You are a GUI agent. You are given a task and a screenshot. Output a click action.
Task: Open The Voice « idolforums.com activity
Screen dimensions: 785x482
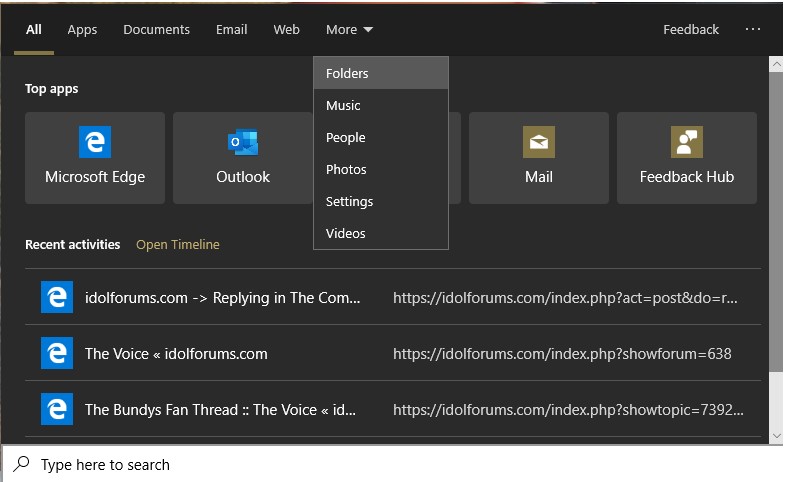393,353
